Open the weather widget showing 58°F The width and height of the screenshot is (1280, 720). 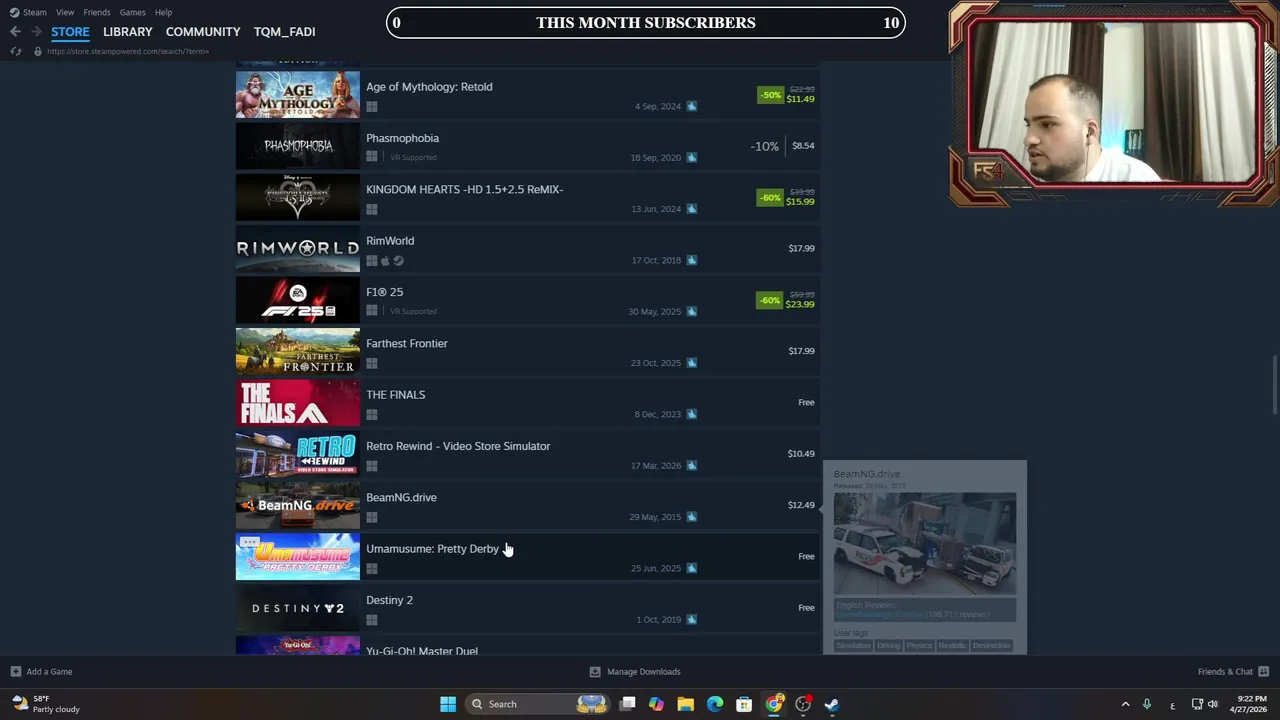click(45, 704)
